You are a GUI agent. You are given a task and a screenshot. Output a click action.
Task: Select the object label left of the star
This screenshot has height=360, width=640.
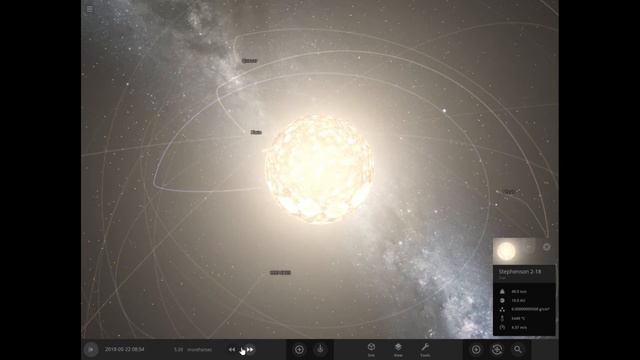pyautogui.click(x=256, y=132)
